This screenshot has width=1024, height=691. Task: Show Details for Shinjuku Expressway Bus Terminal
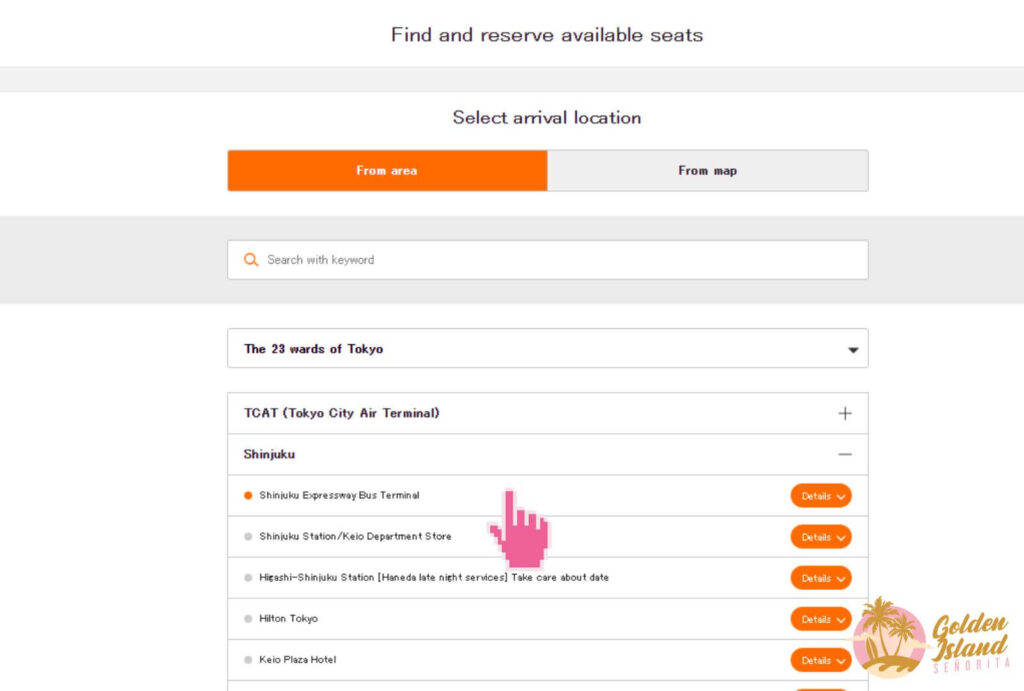821,496
